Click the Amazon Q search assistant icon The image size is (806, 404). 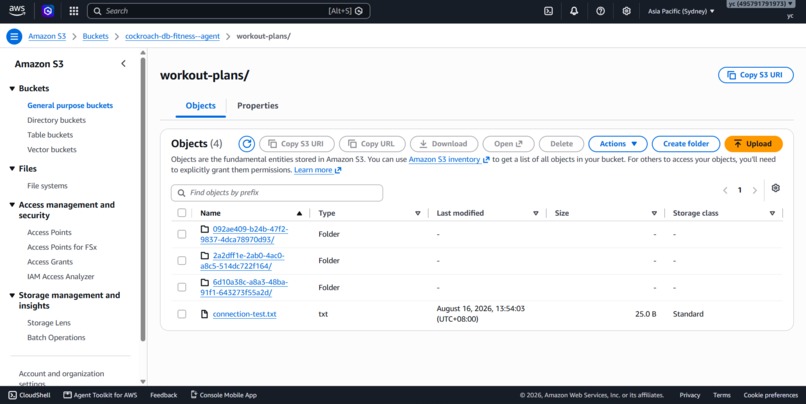click(359, 11)
